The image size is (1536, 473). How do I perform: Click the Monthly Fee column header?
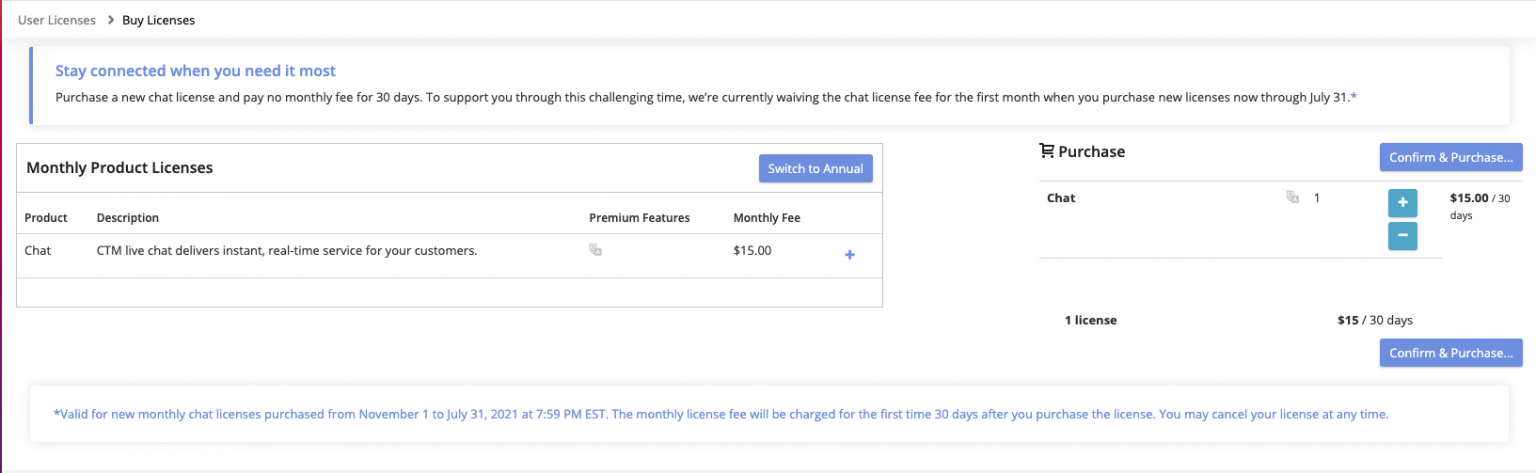(766, 218)
